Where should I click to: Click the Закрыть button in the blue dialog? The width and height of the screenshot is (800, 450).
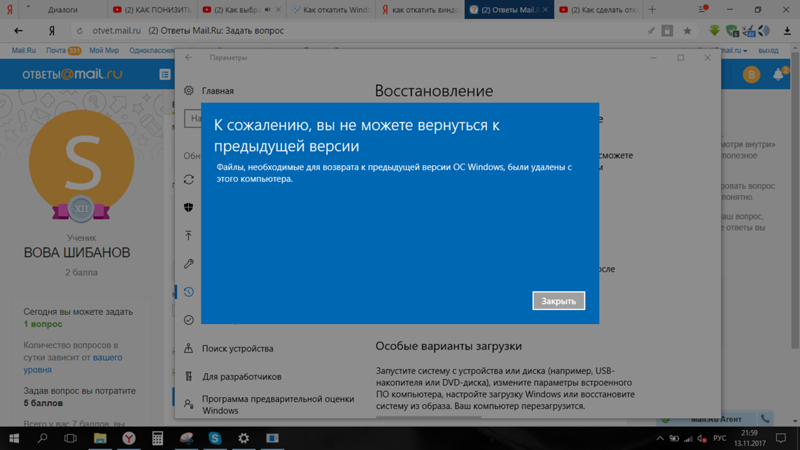coord(558,301)
